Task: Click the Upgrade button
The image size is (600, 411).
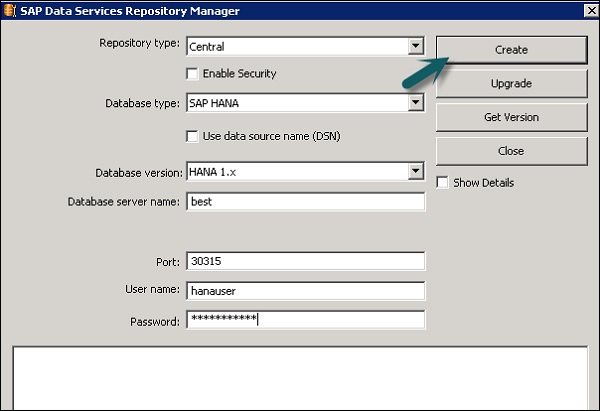Action: [511, 83]
